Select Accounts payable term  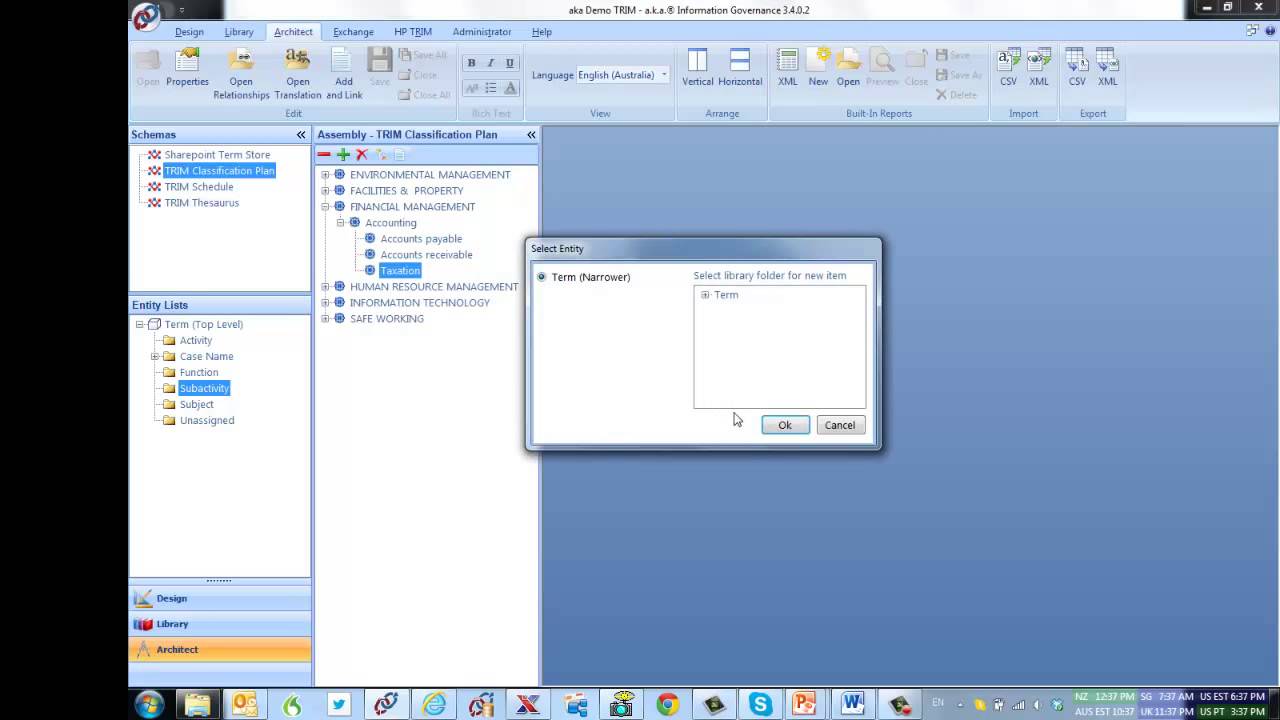[421, 239]
